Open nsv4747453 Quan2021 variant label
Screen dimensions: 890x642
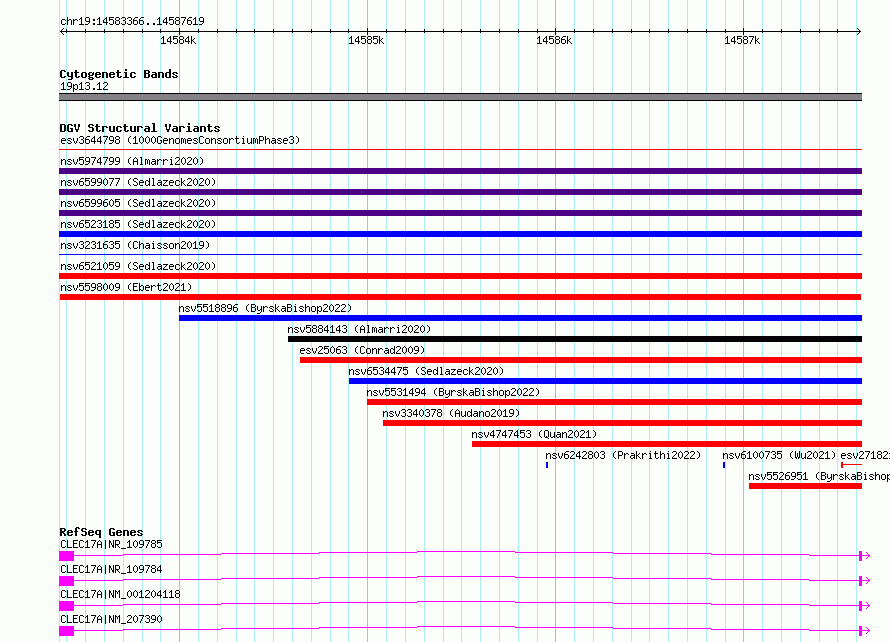534,434
